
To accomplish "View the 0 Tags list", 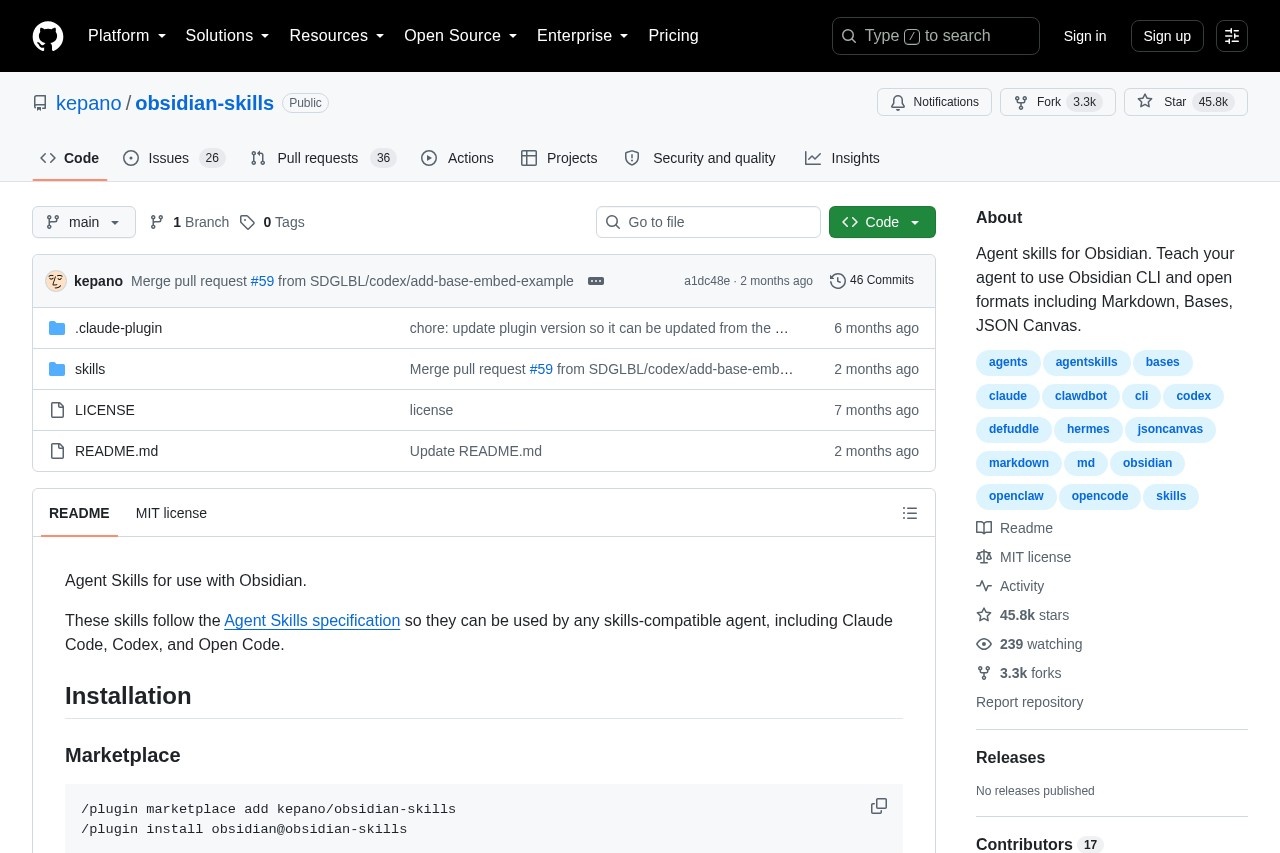I will [272, 222].
